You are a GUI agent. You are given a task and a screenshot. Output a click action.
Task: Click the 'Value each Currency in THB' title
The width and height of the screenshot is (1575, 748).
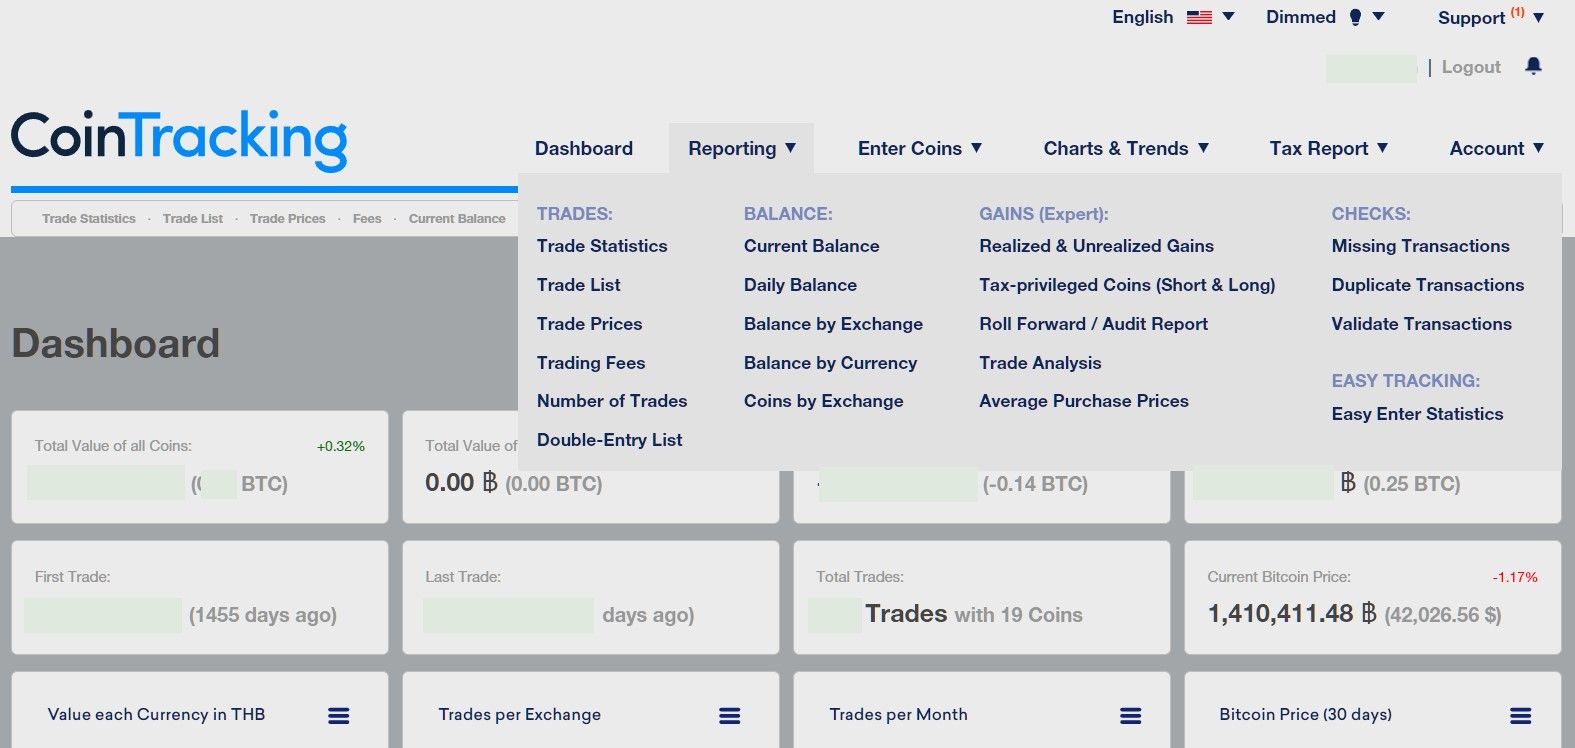[x=157, y=715]
